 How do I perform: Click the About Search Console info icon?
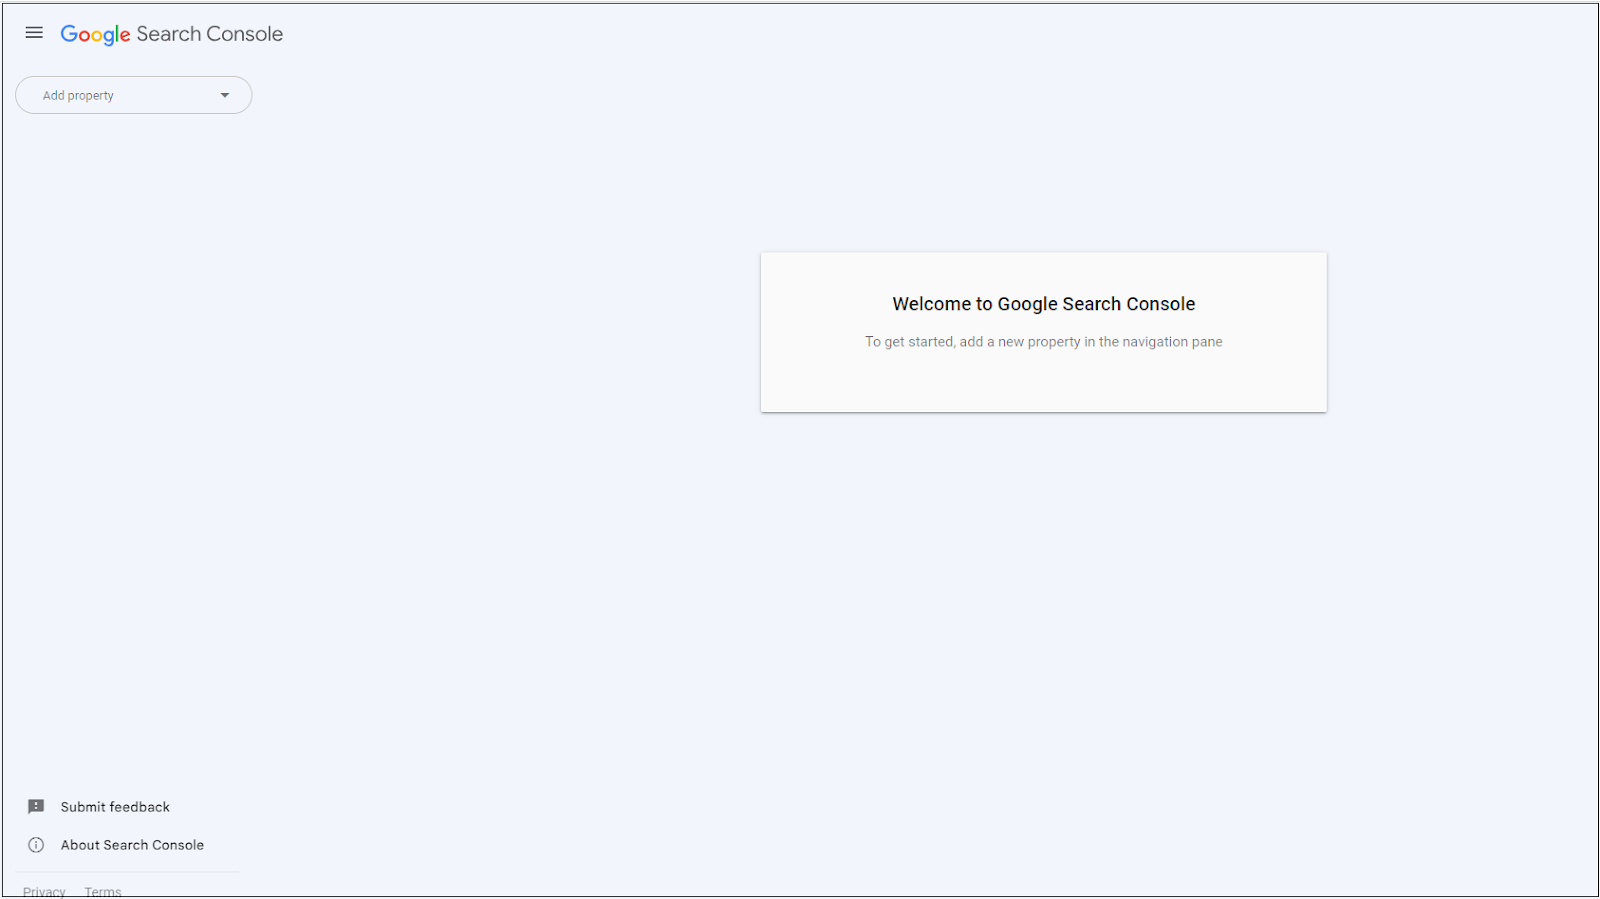point(36,845)
